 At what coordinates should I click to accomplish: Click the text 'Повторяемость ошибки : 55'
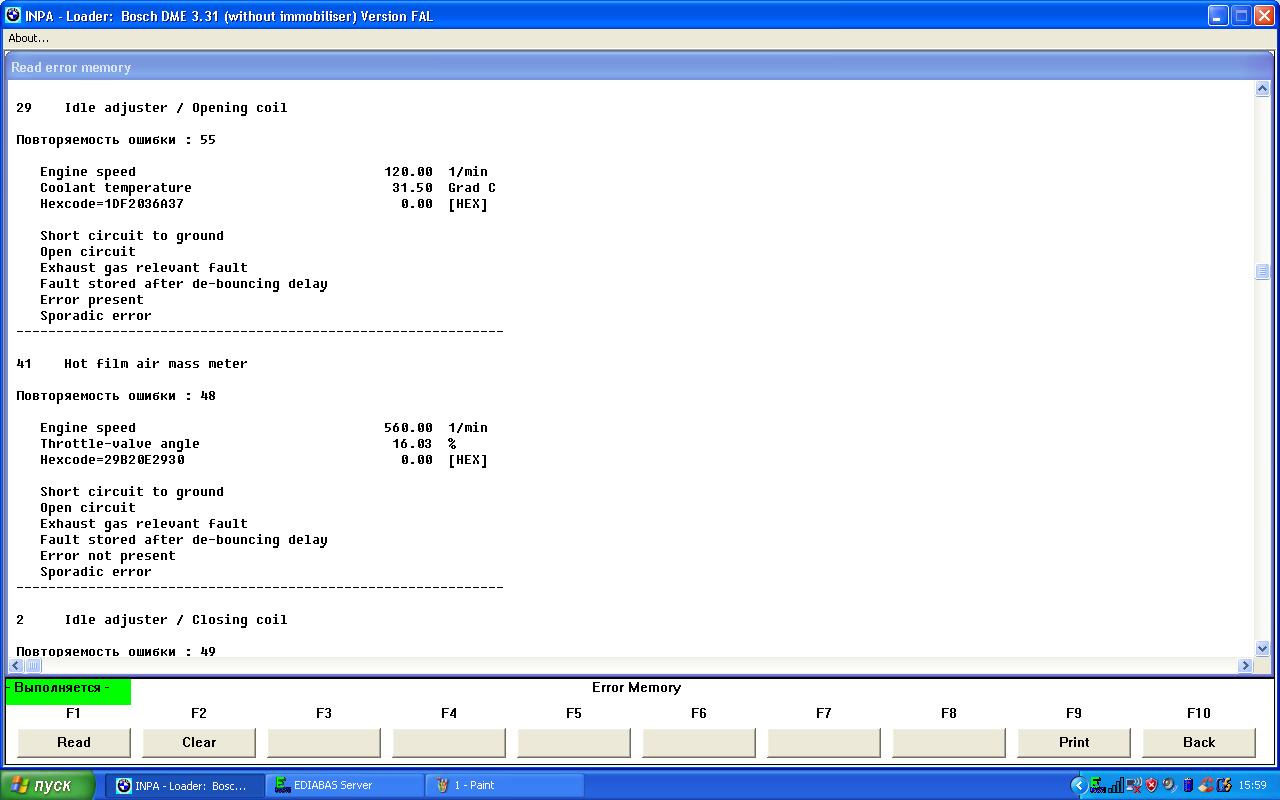[x=116, y=140]
